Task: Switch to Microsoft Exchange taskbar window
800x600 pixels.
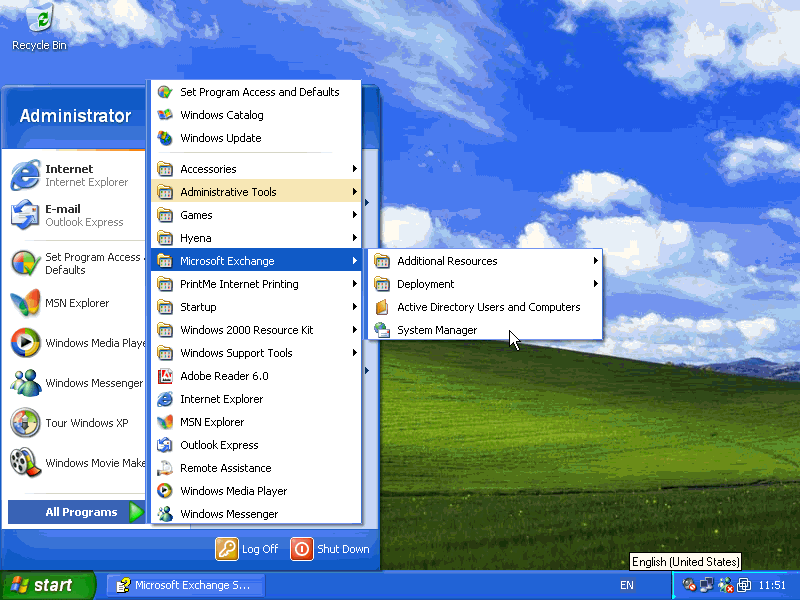Action: (x=186, y=585)
